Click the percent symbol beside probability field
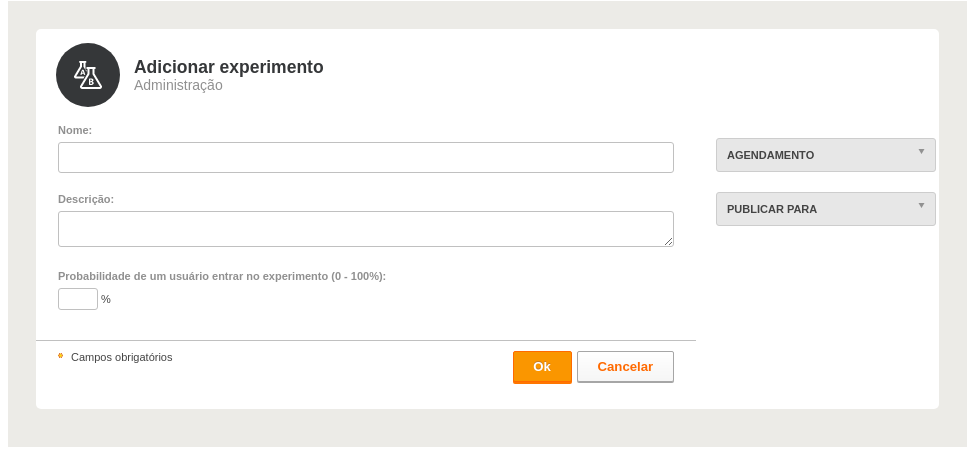This screenshot has height=456, width=975. point(106,299)
